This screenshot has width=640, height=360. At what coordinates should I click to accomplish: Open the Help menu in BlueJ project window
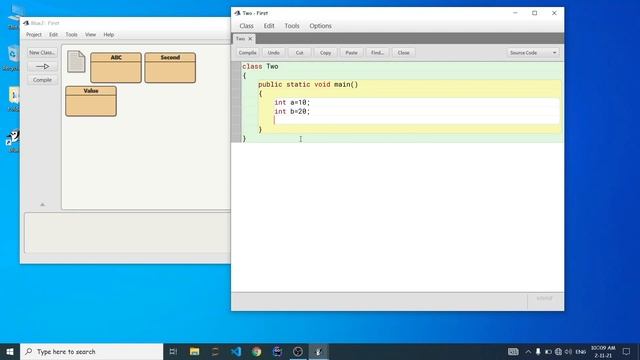coord(109,35)
